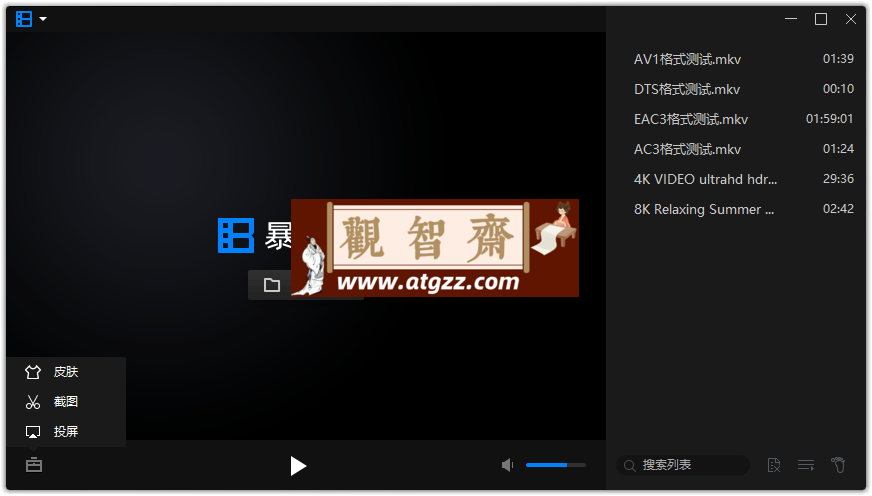Select 皮肤 skin option
The image size is (872, 496).
pyautogui.click(x=66, y=371)
